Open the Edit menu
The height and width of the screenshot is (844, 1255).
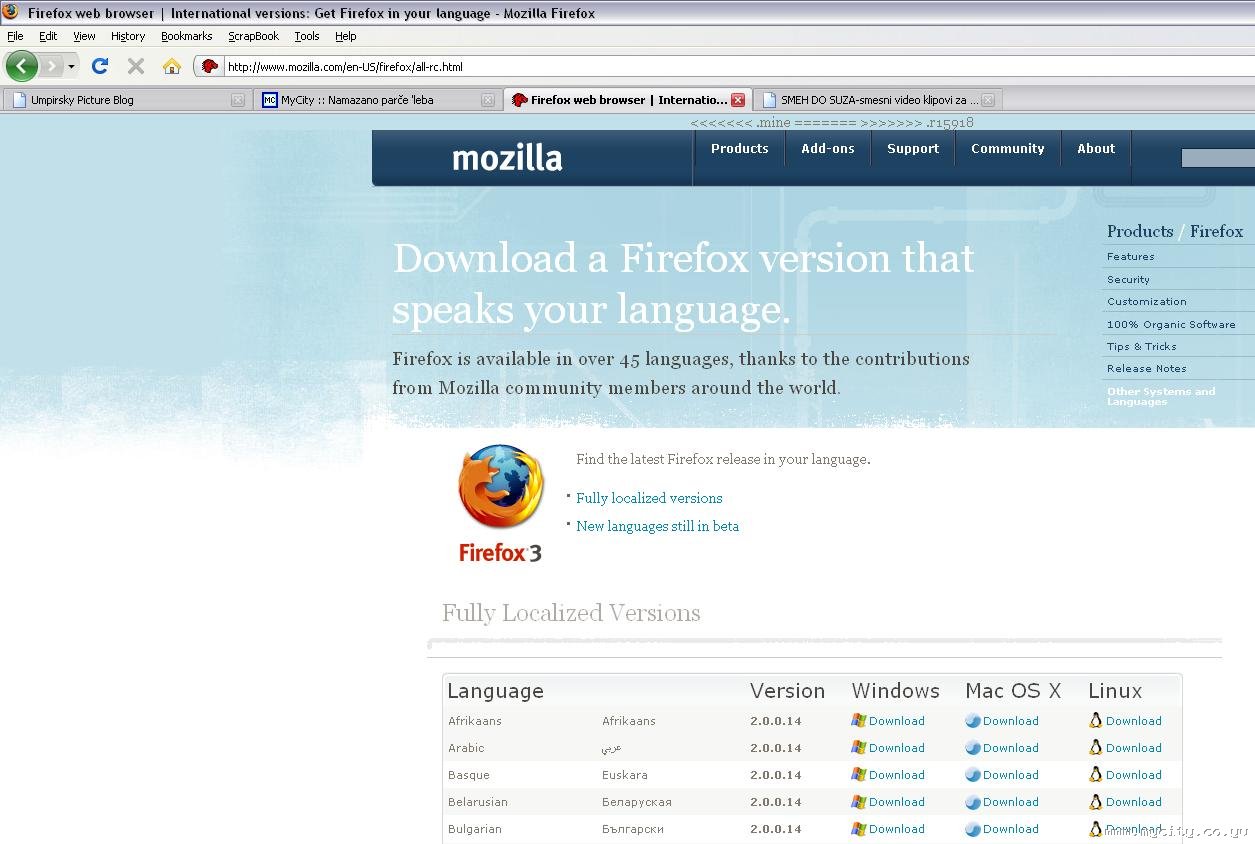(48, 36)
